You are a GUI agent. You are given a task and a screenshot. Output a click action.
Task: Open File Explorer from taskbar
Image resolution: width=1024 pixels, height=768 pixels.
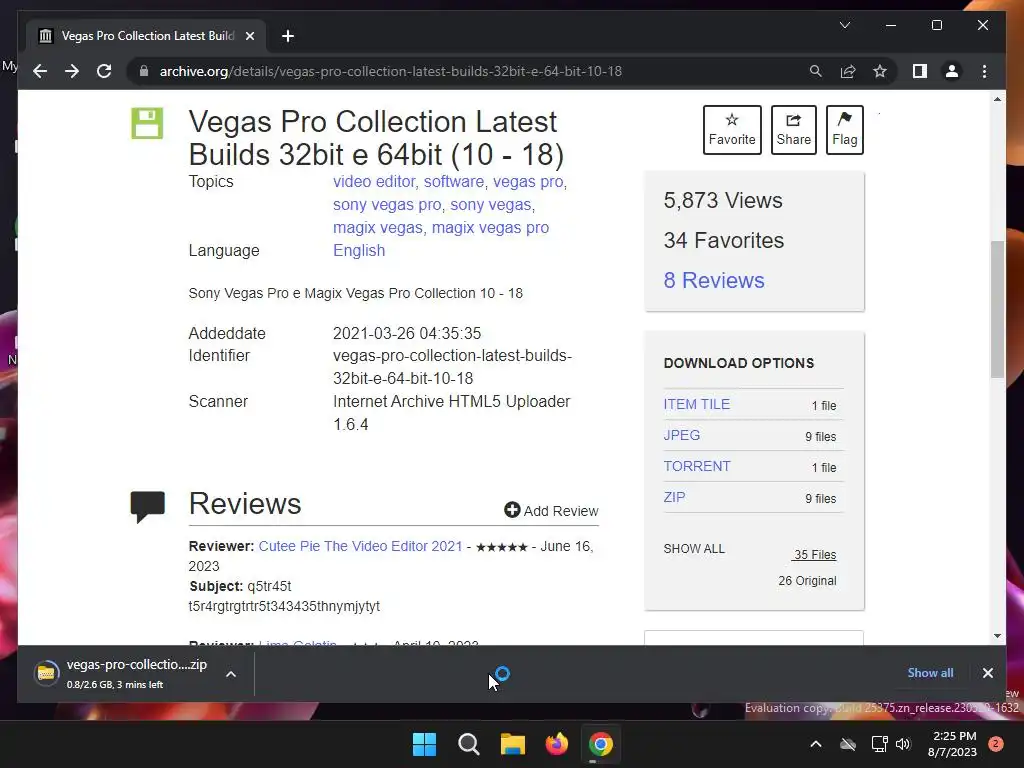click(513, 744)
